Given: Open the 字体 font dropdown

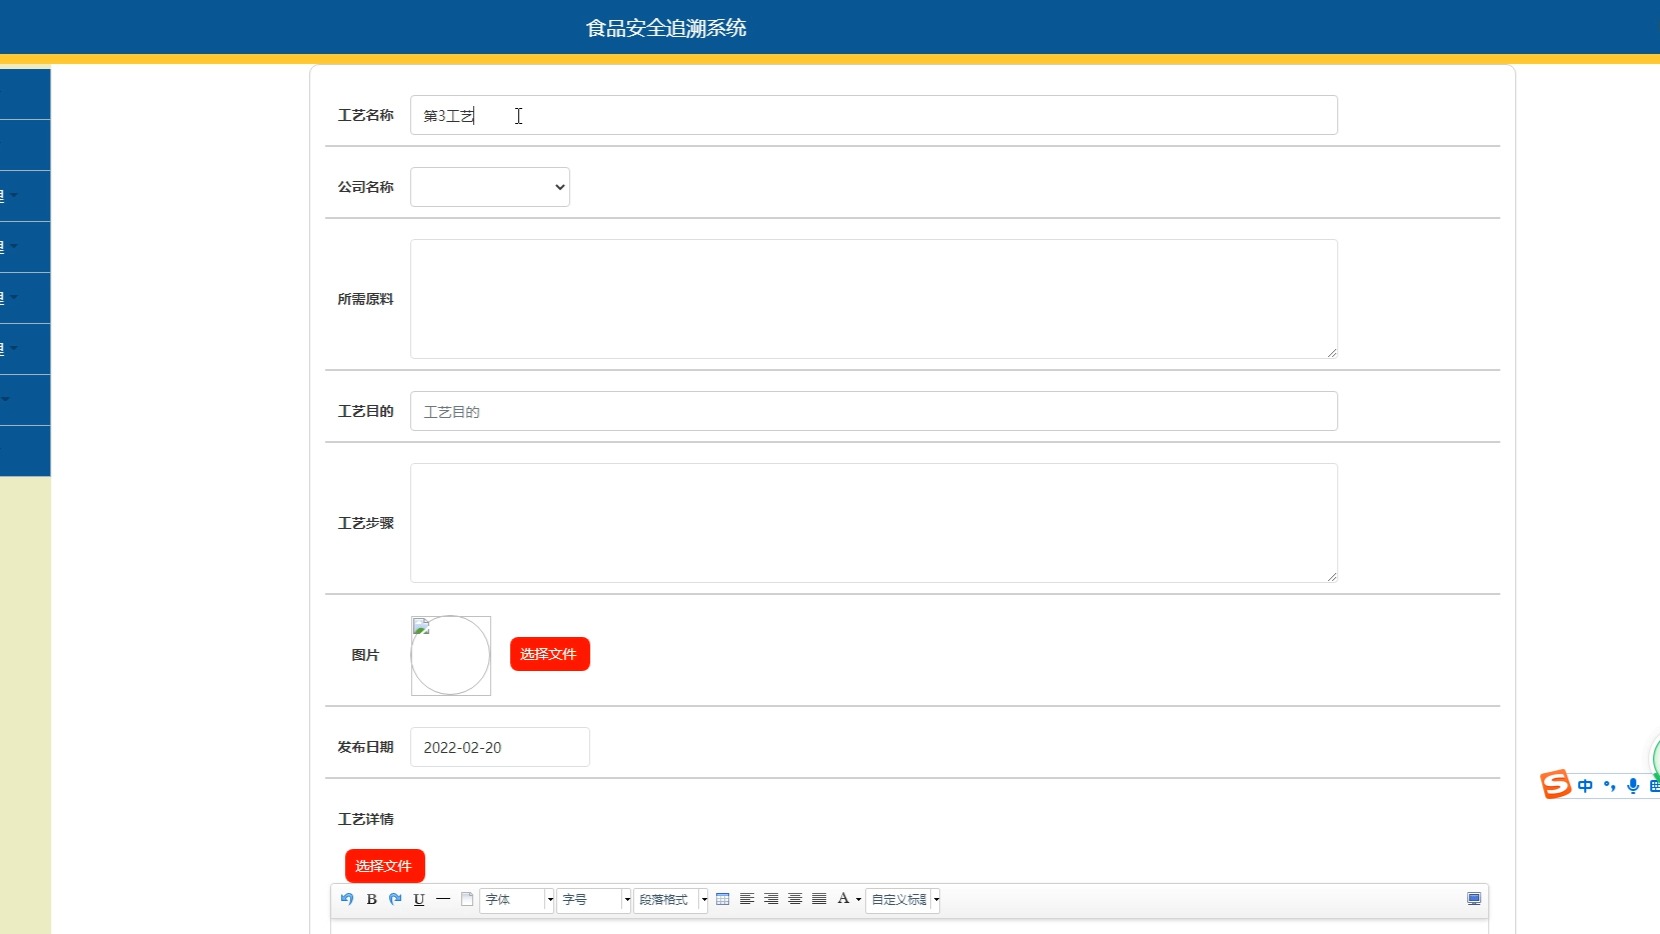Looking at the screenshot, I should point(516,898).
